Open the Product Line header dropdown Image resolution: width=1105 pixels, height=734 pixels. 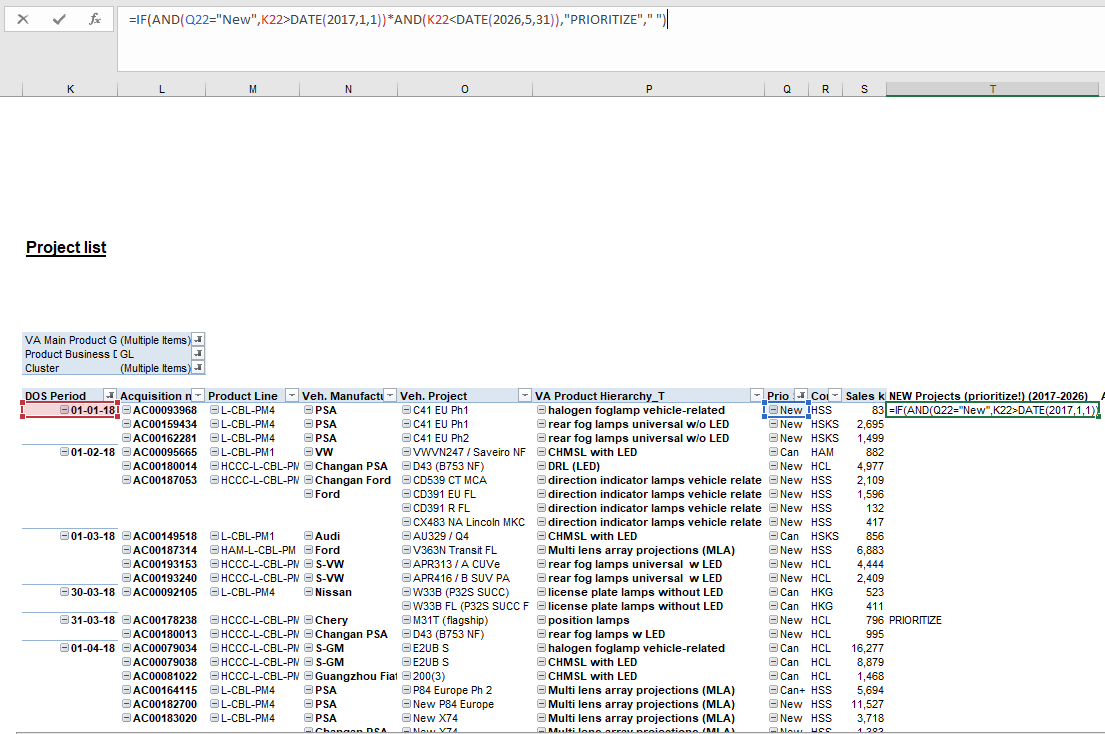[x=292, y=395]
